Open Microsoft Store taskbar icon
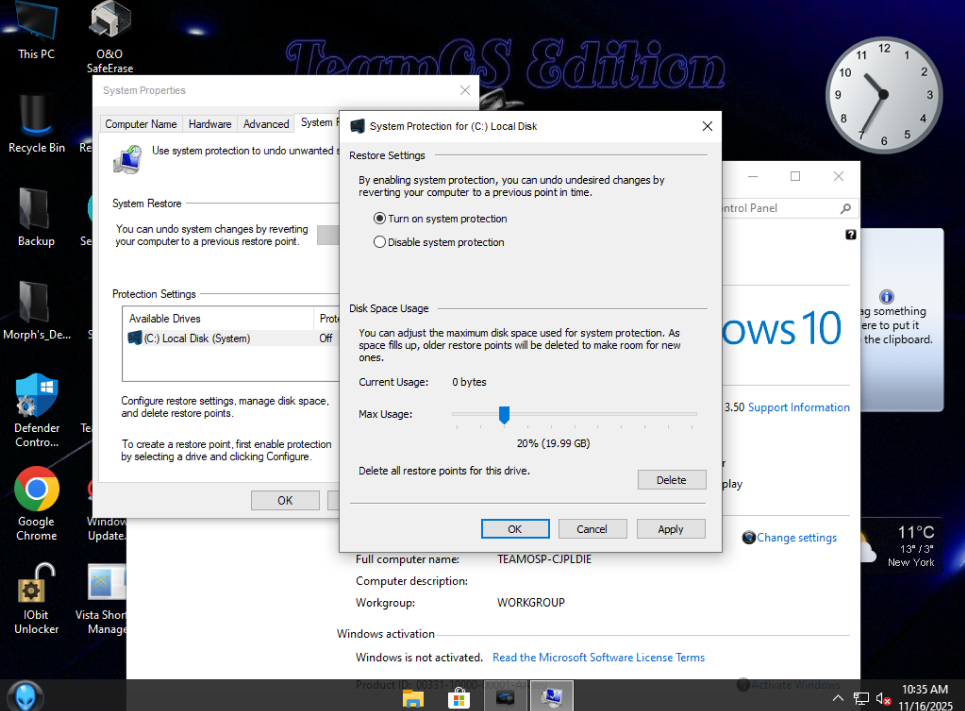The height and width of the screenshot is (711, 965). 458,697
